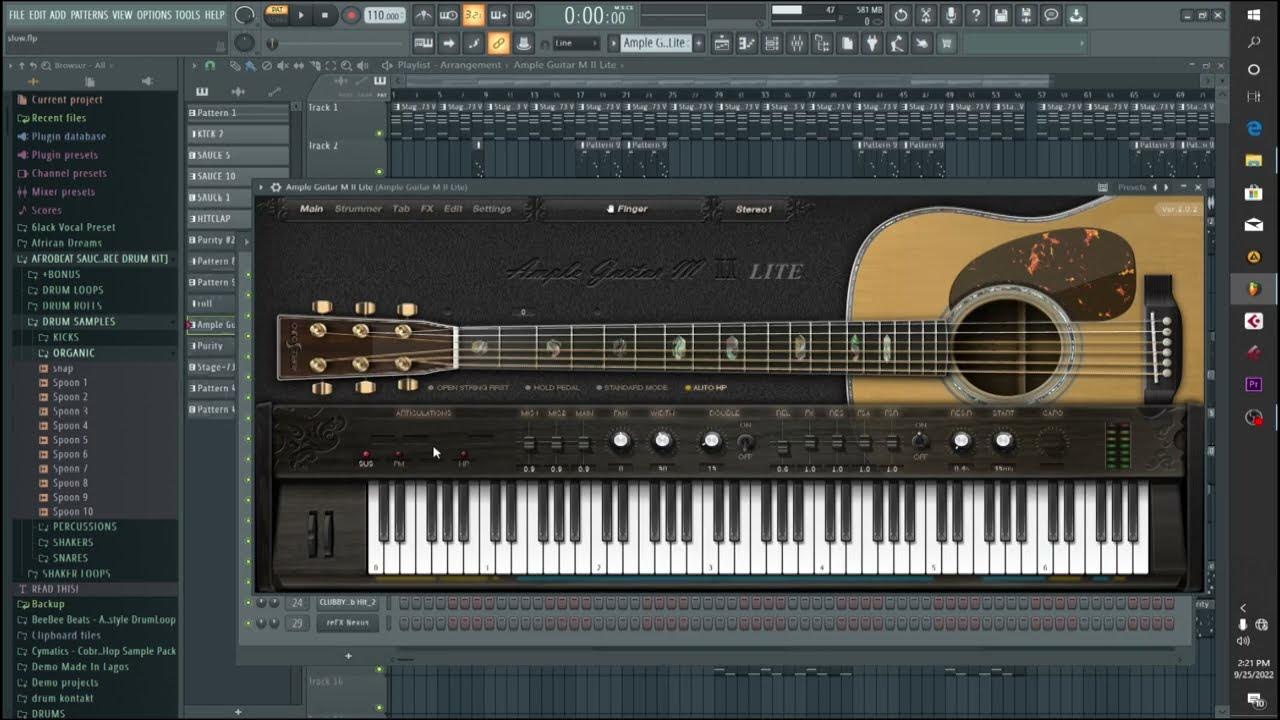The height and width of the screenshot is (720, 1280).
Task: Toggle the SUS articulation LED
Action: point(366,455)
